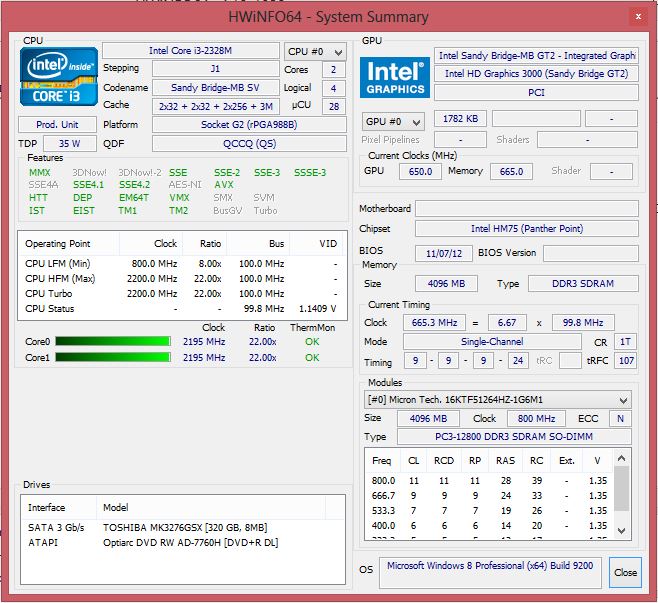
Task: Click the Cache 2x32 + 2x32 field
Action: tap(215, 107)
